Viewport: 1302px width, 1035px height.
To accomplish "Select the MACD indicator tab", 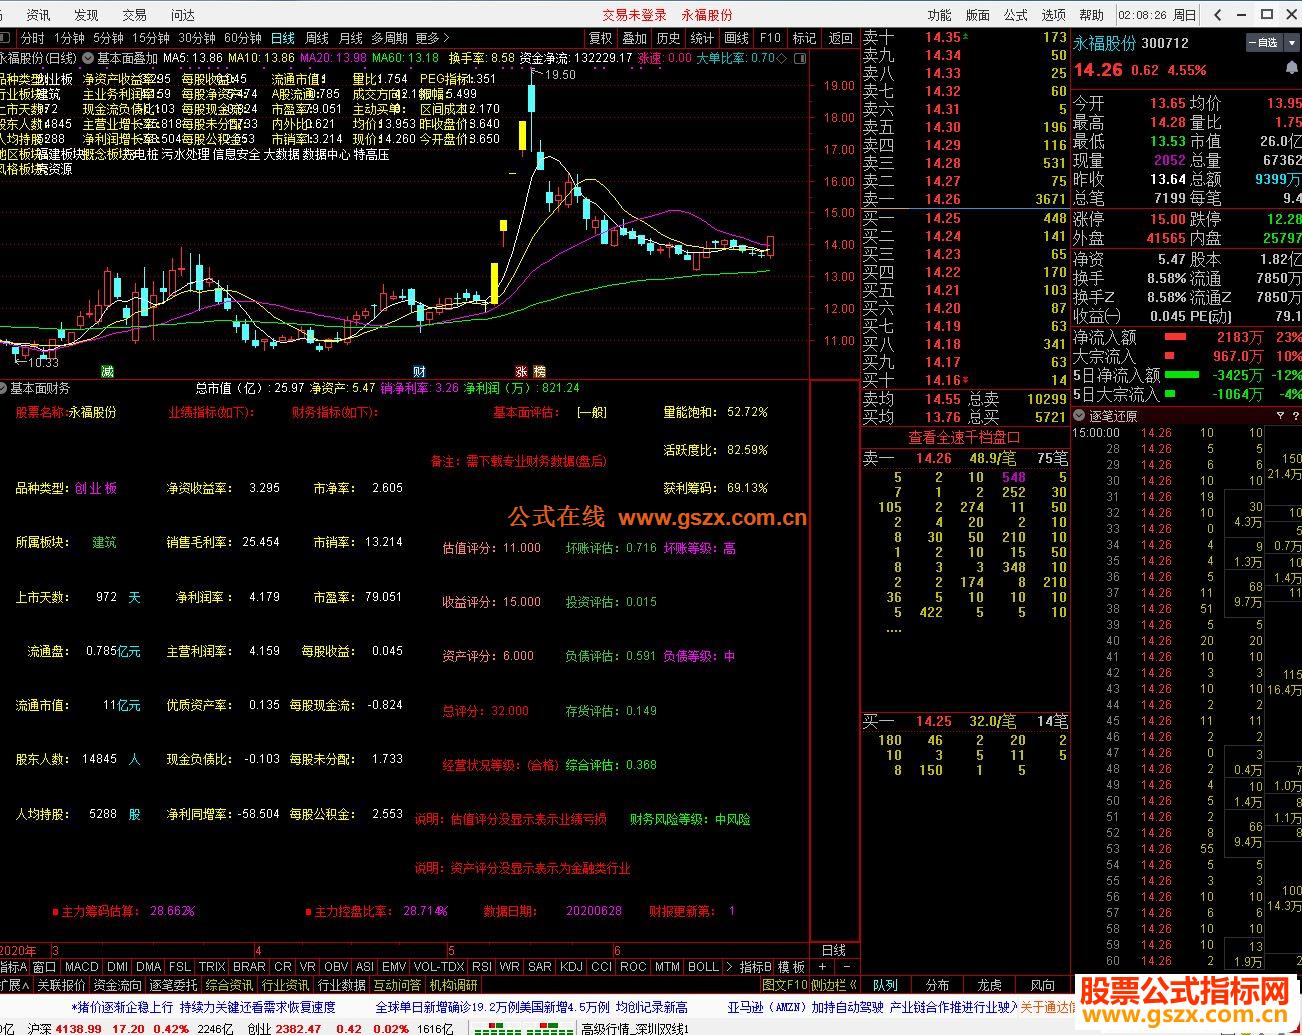I will [81, 967].
